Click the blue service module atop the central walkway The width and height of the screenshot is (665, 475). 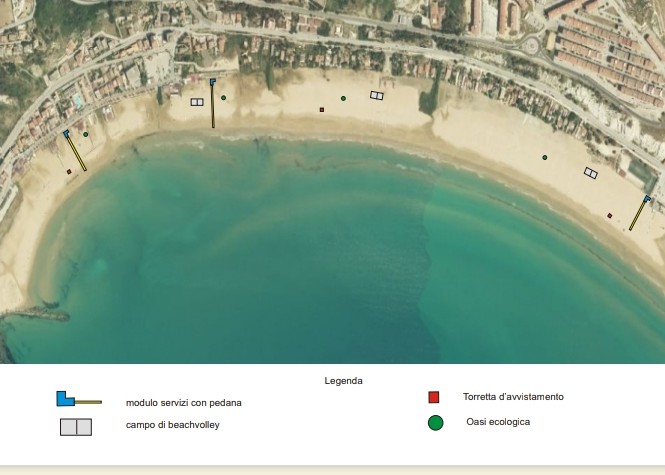coord(212,81)
